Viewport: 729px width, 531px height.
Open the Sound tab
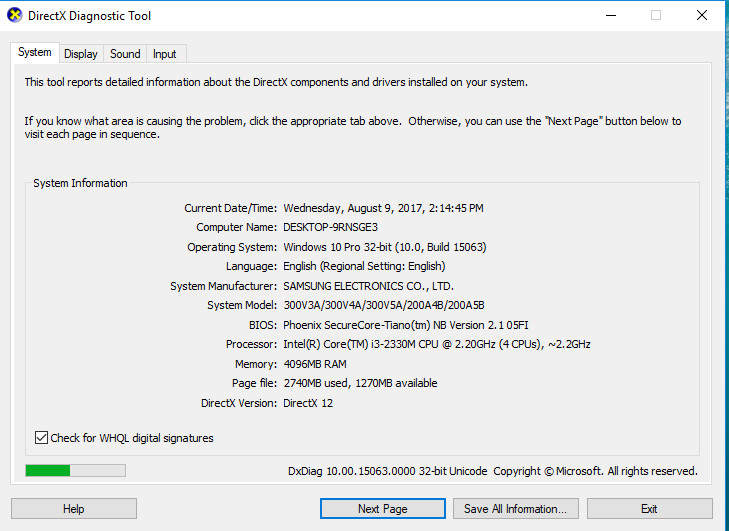click(125, 54)
